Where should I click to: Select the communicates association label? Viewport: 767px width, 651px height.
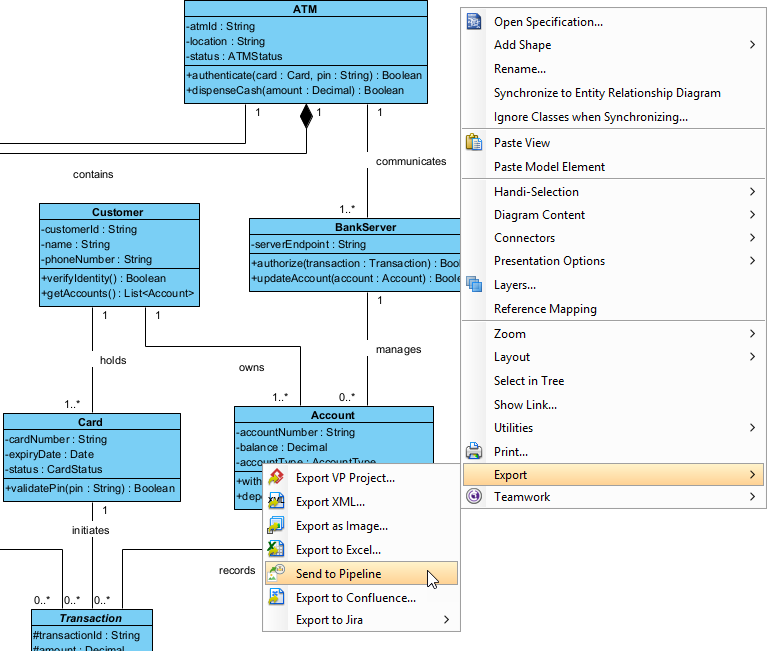coord(411,161)
